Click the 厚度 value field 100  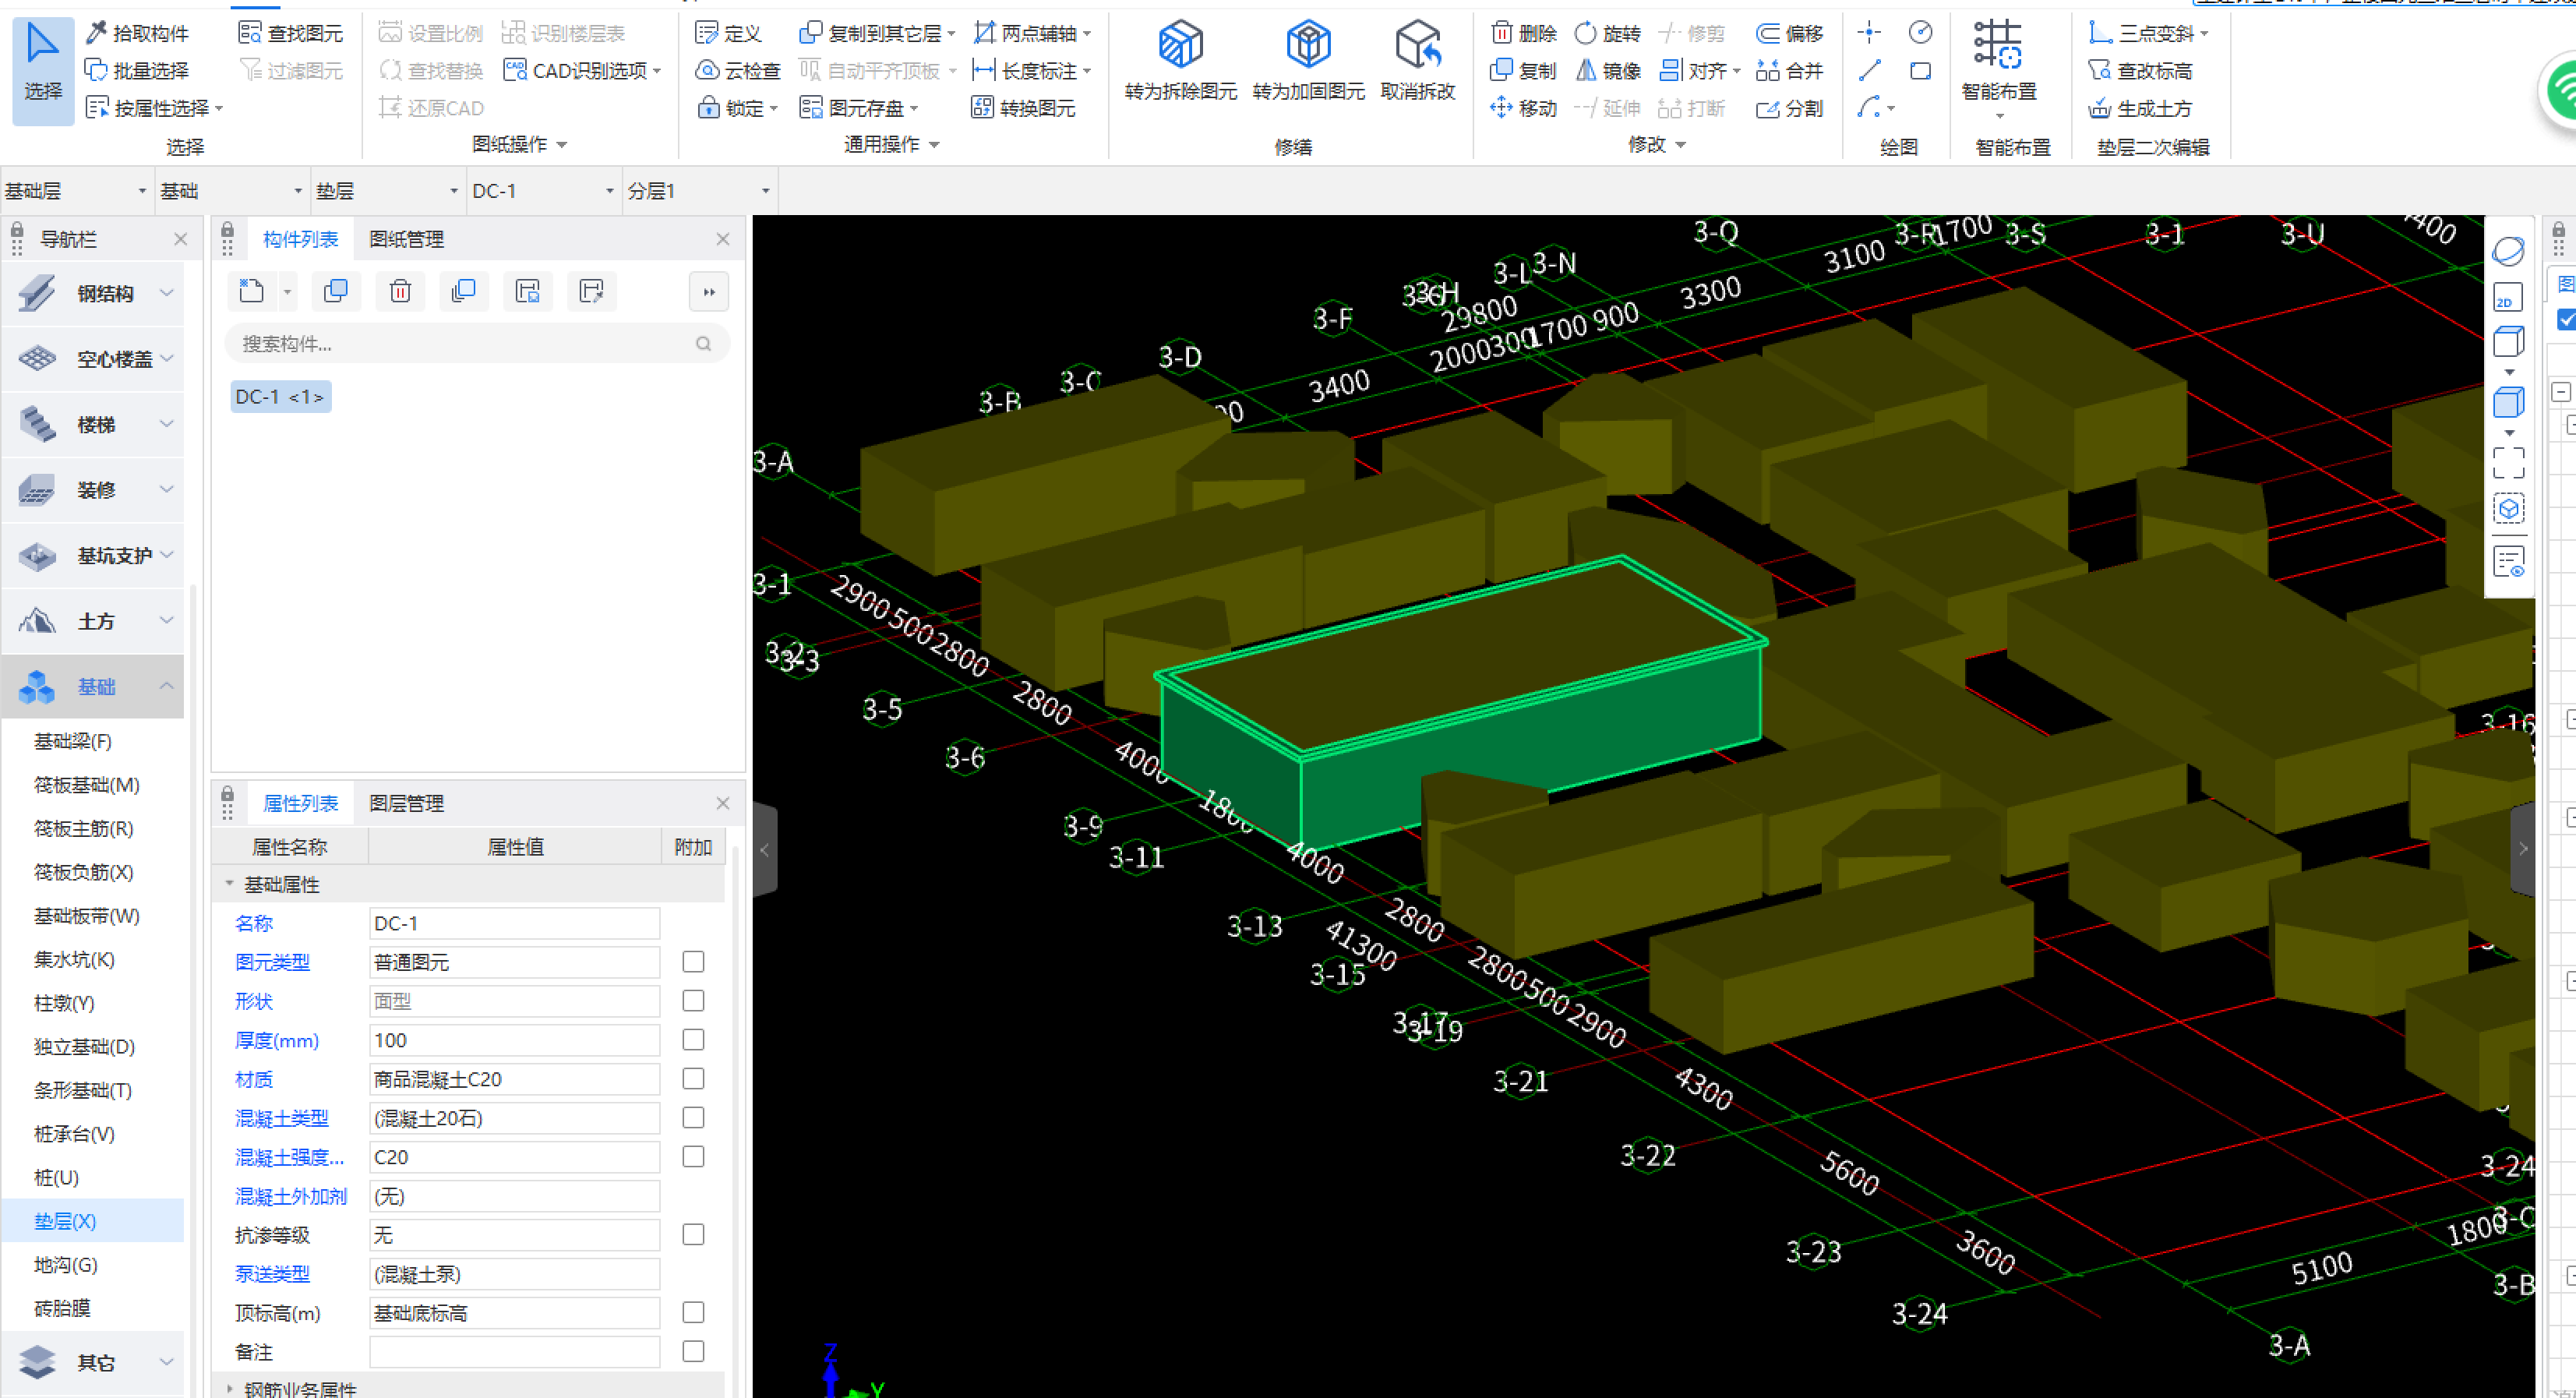(514, 1040)
